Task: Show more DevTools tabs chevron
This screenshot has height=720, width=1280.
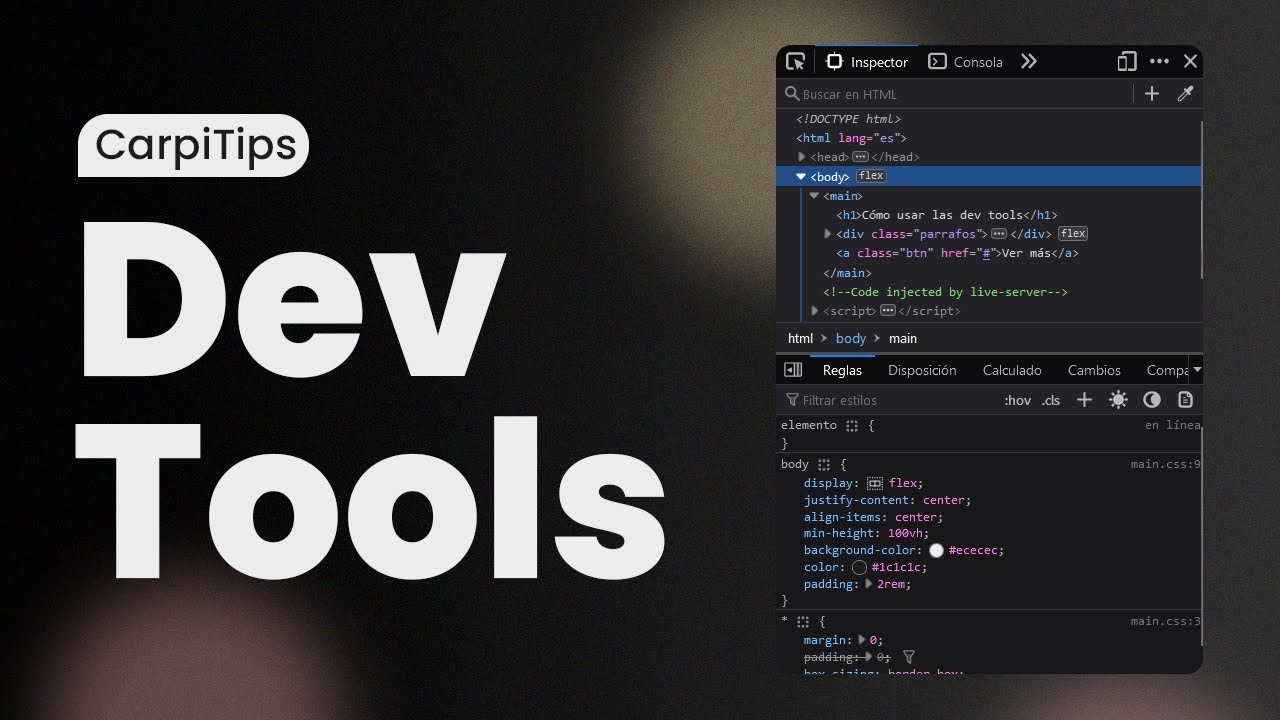Action: 1029,62
